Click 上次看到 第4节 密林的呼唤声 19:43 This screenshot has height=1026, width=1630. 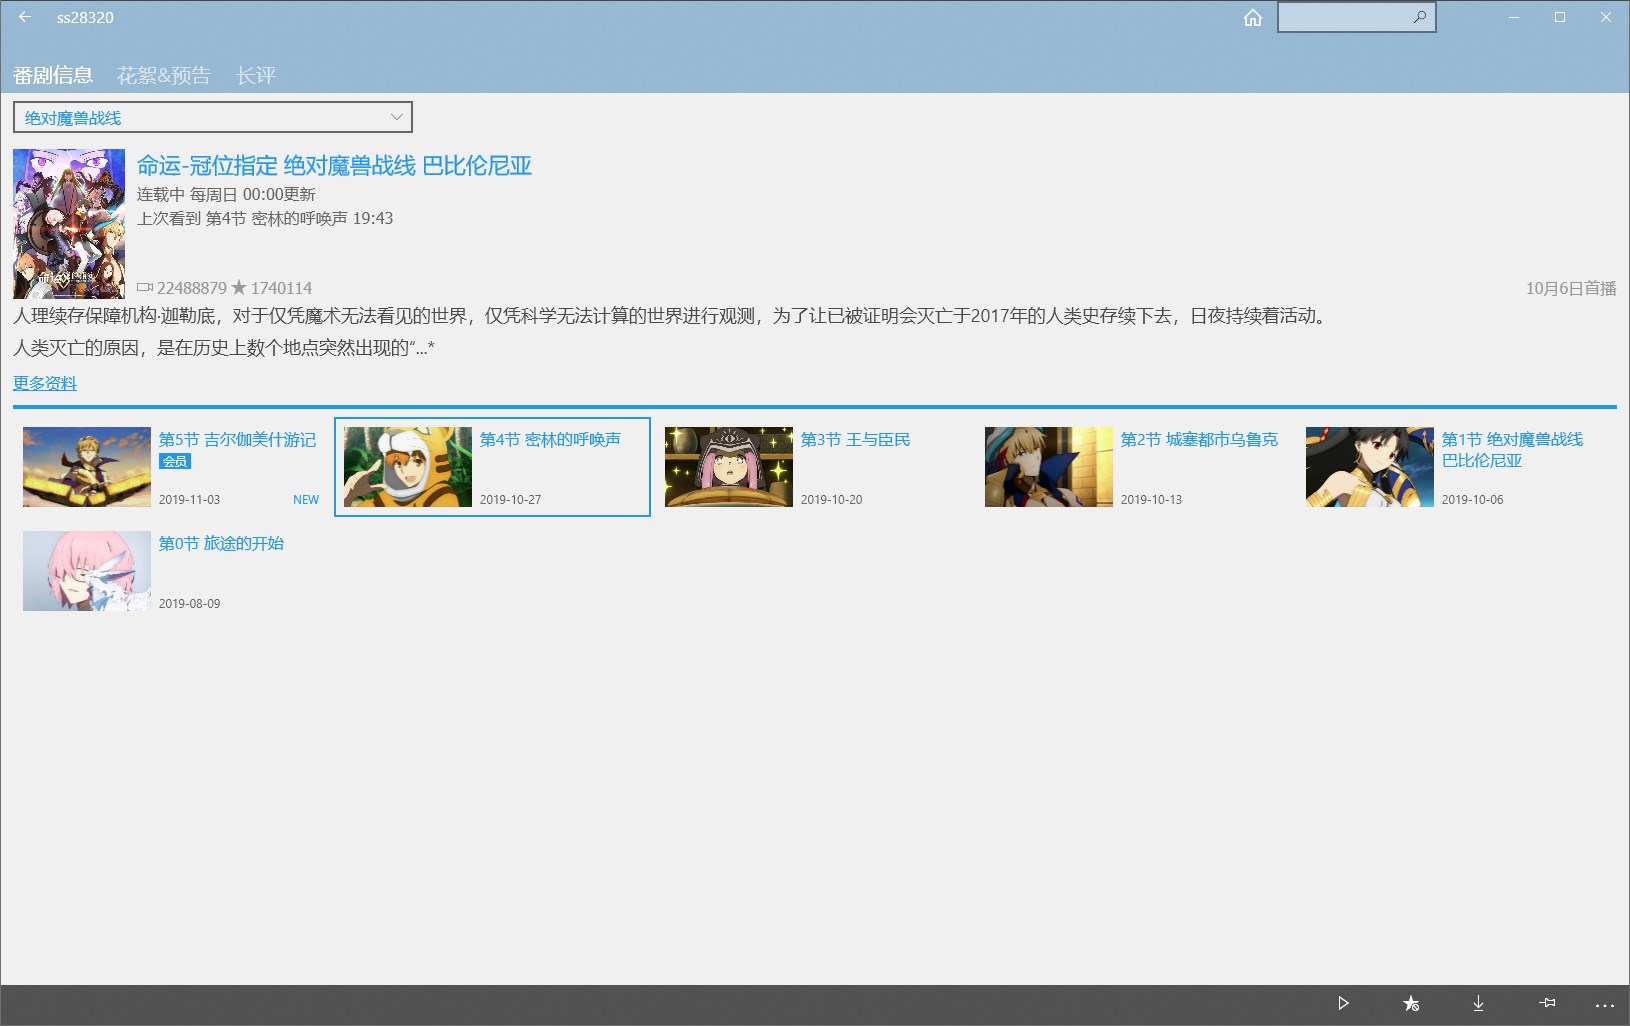click(265, 218)
